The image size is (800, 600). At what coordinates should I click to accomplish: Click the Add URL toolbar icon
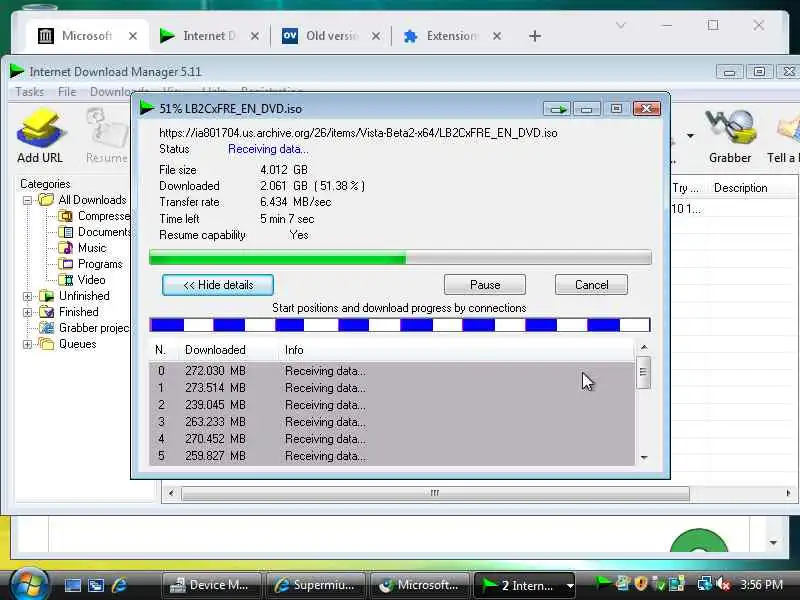40,136
